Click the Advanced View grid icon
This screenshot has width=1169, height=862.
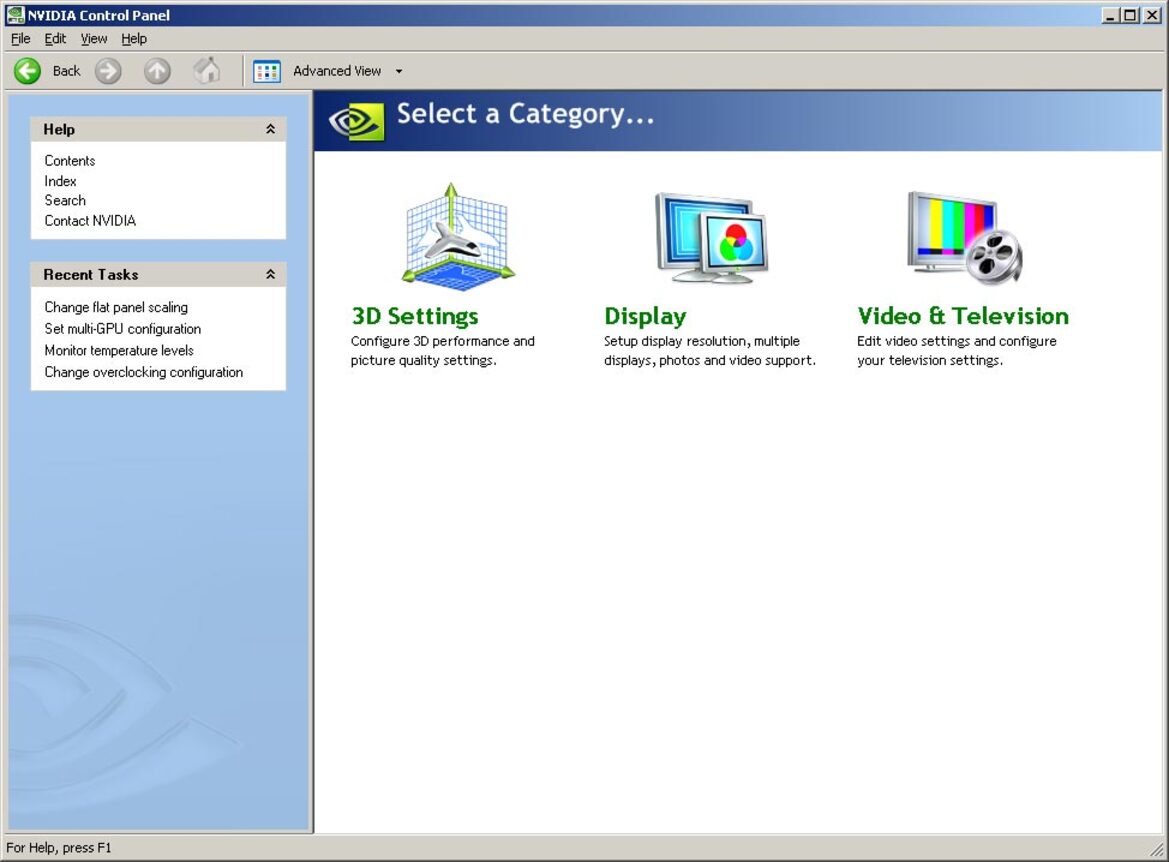coord(266,72)
